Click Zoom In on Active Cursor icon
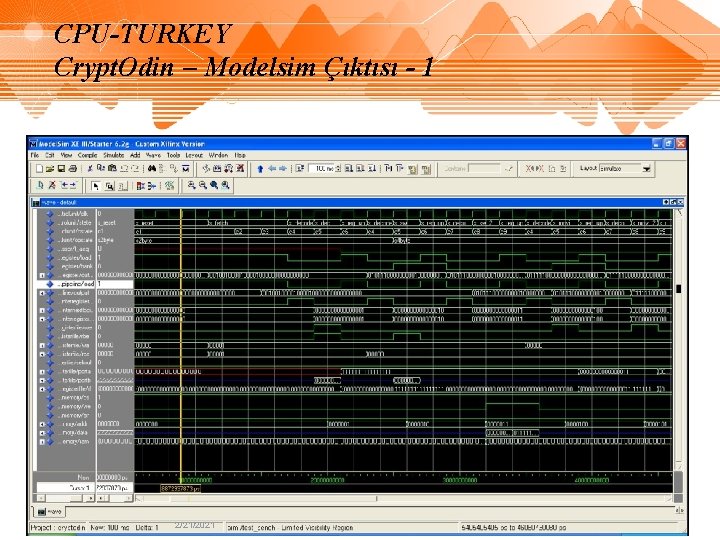This screenshot has height=540, width=720. click(x=225, y=186)
